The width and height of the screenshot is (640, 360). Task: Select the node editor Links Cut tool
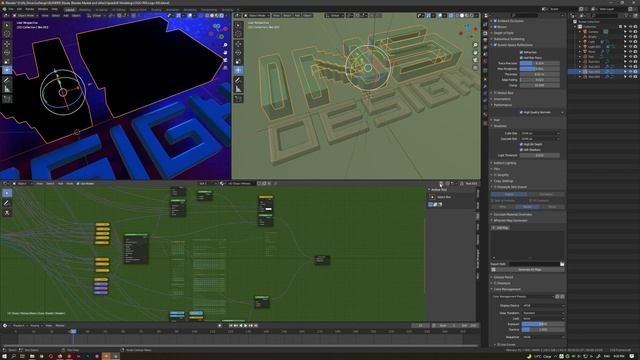(x=7, y=213)
